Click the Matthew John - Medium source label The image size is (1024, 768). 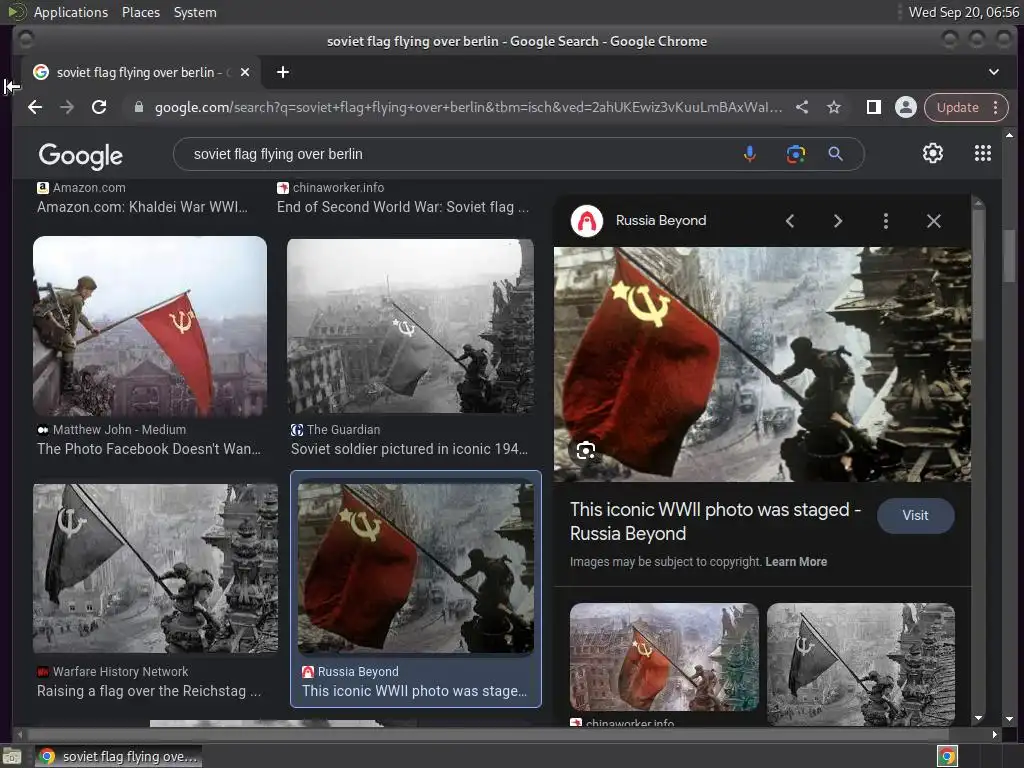(119, 430)
